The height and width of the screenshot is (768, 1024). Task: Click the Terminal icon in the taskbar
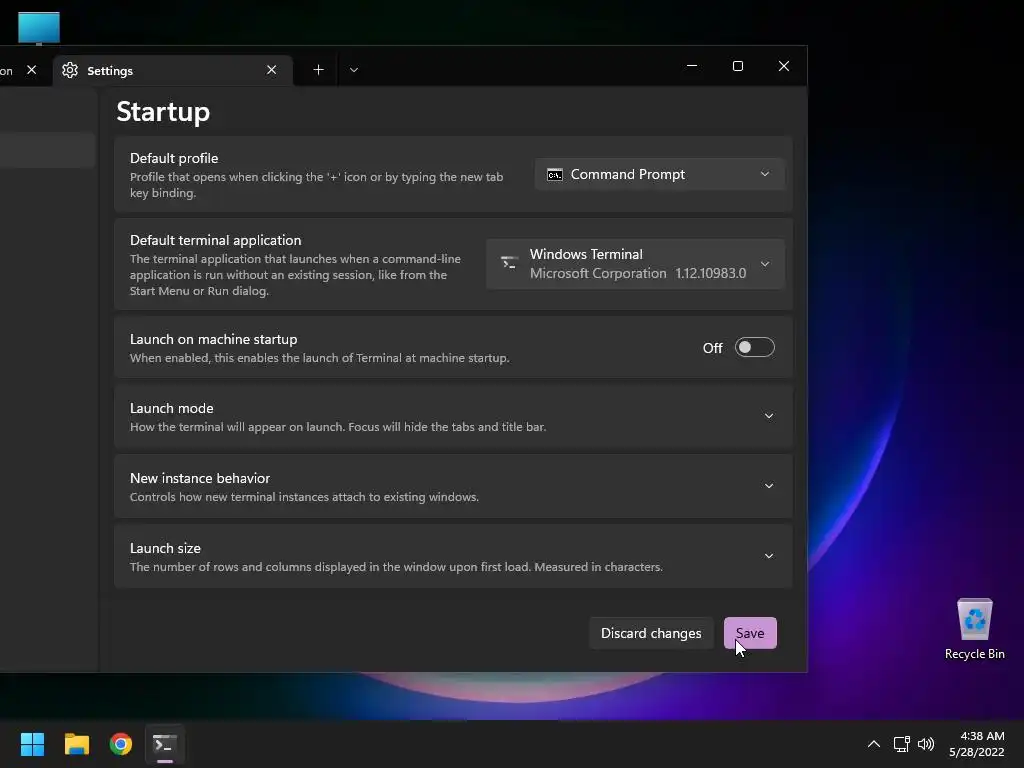click(x=165, y=744)
